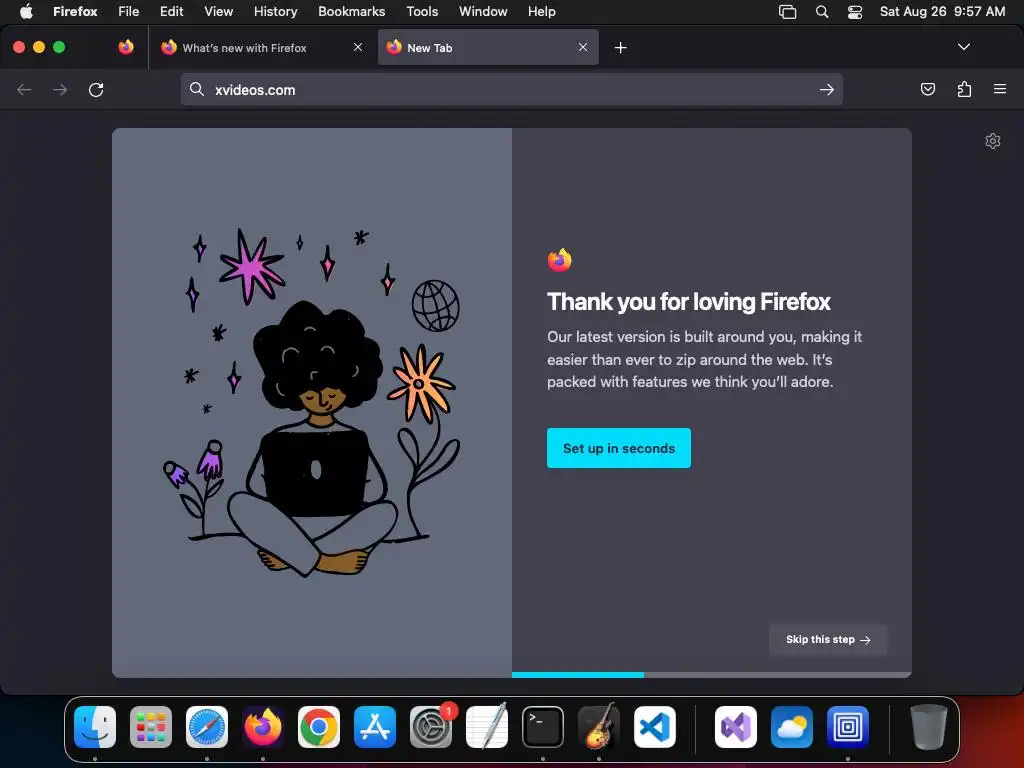The image size is (1024, 768).
Task: Open Visual Studio from the Dock
Action: click(x=736, y=726)
